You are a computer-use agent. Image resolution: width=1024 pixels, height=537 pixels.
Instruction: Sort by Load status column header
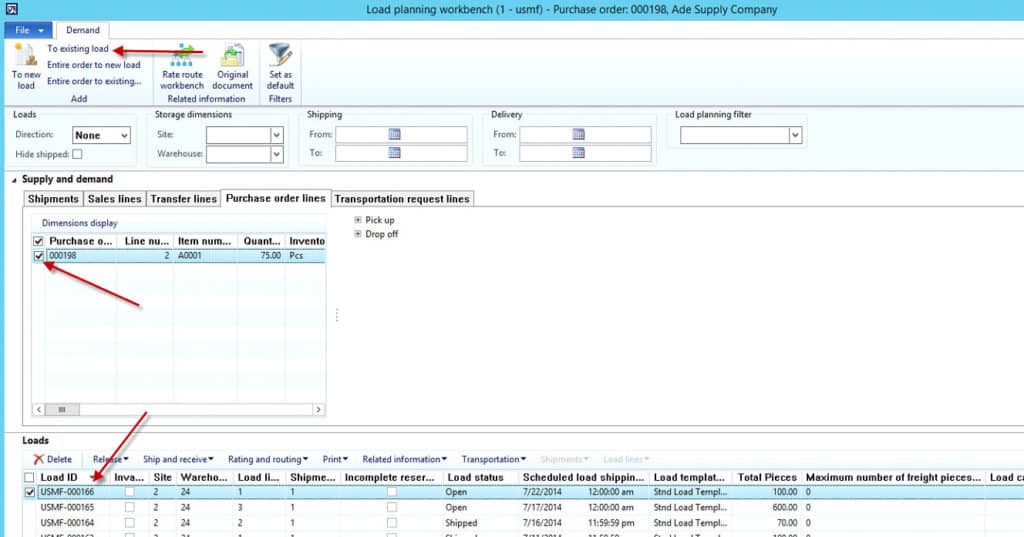[481, 478]
